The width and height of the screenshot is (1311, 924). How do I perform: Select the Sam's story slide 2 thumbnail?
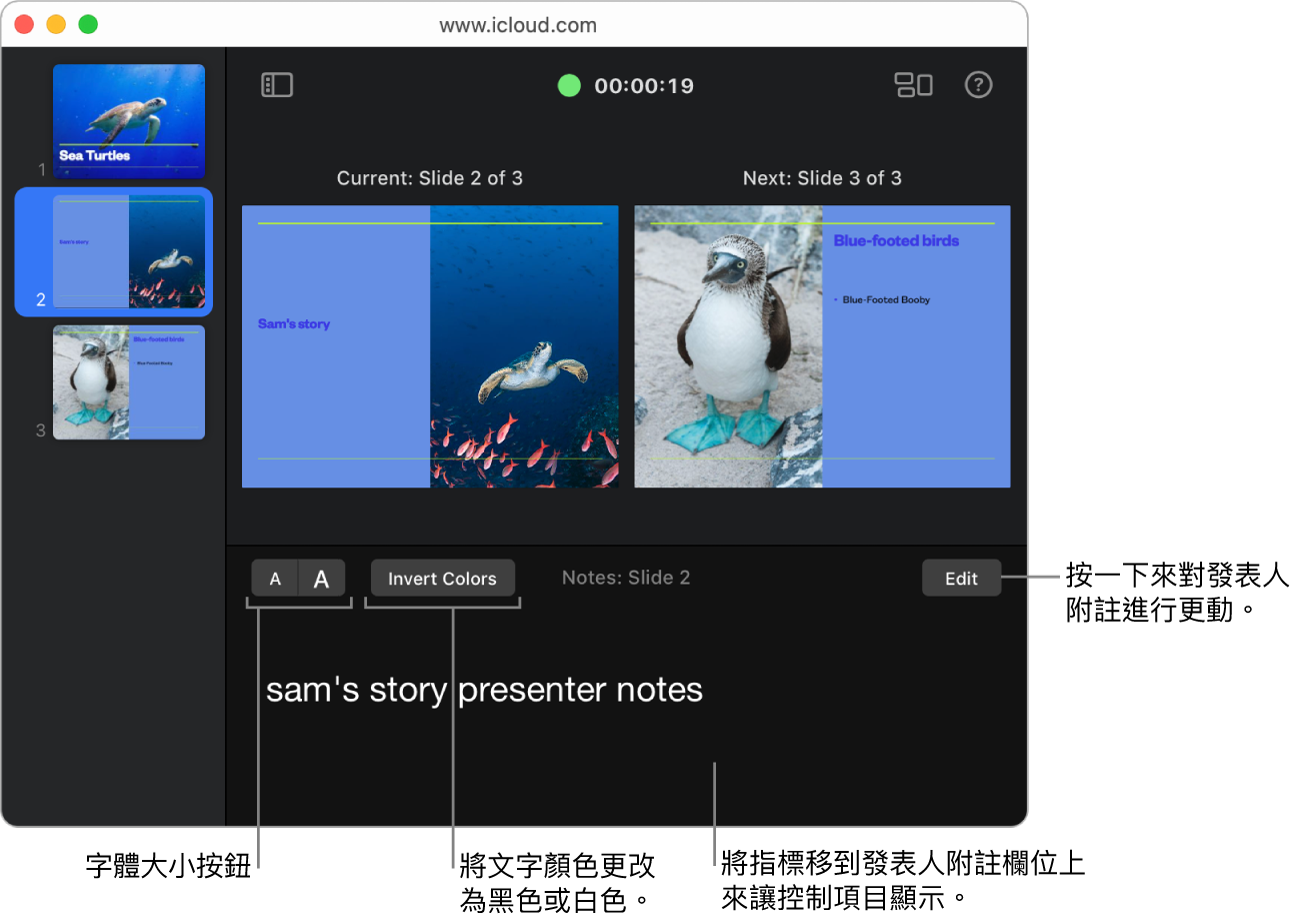click(x=129, y=252)
